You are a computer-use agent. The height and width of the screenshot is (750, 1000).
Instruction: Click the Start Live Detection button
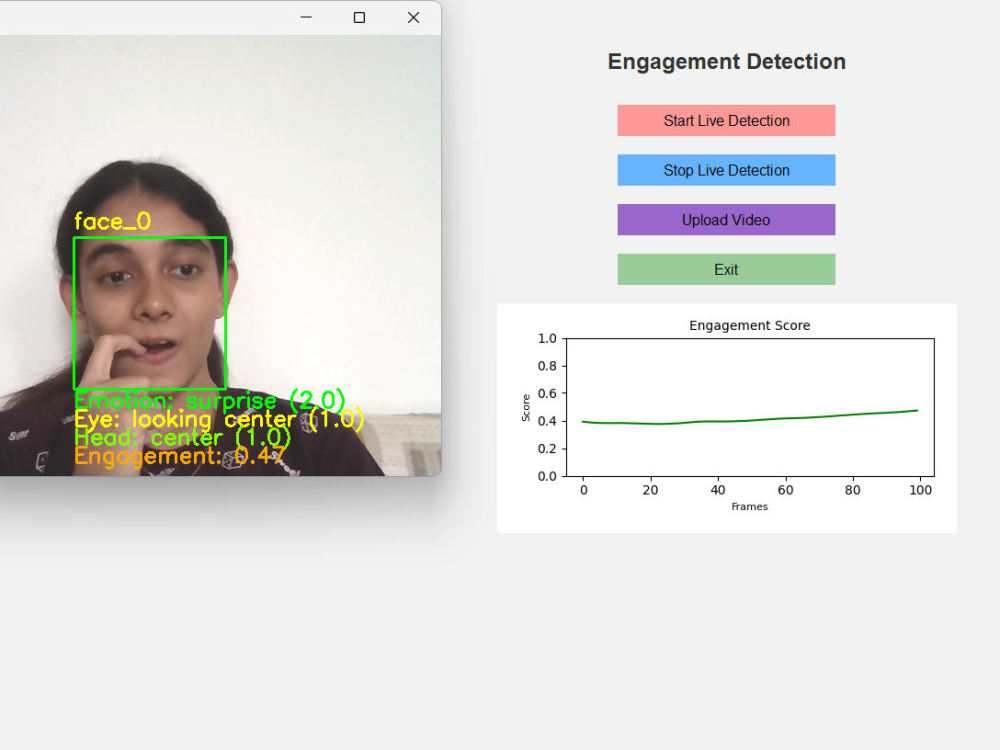(x=726, y=120)
